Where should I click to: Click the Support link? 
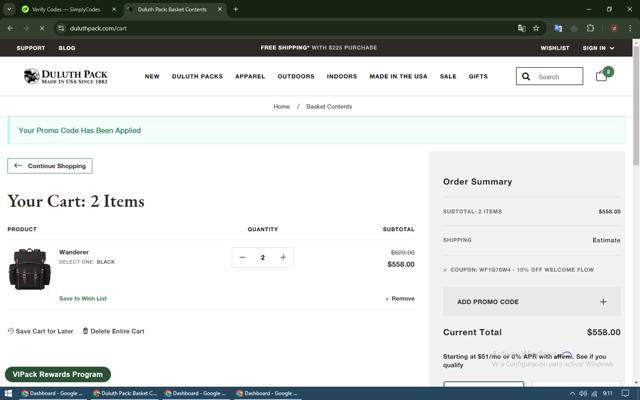click(x=31, y=48)
